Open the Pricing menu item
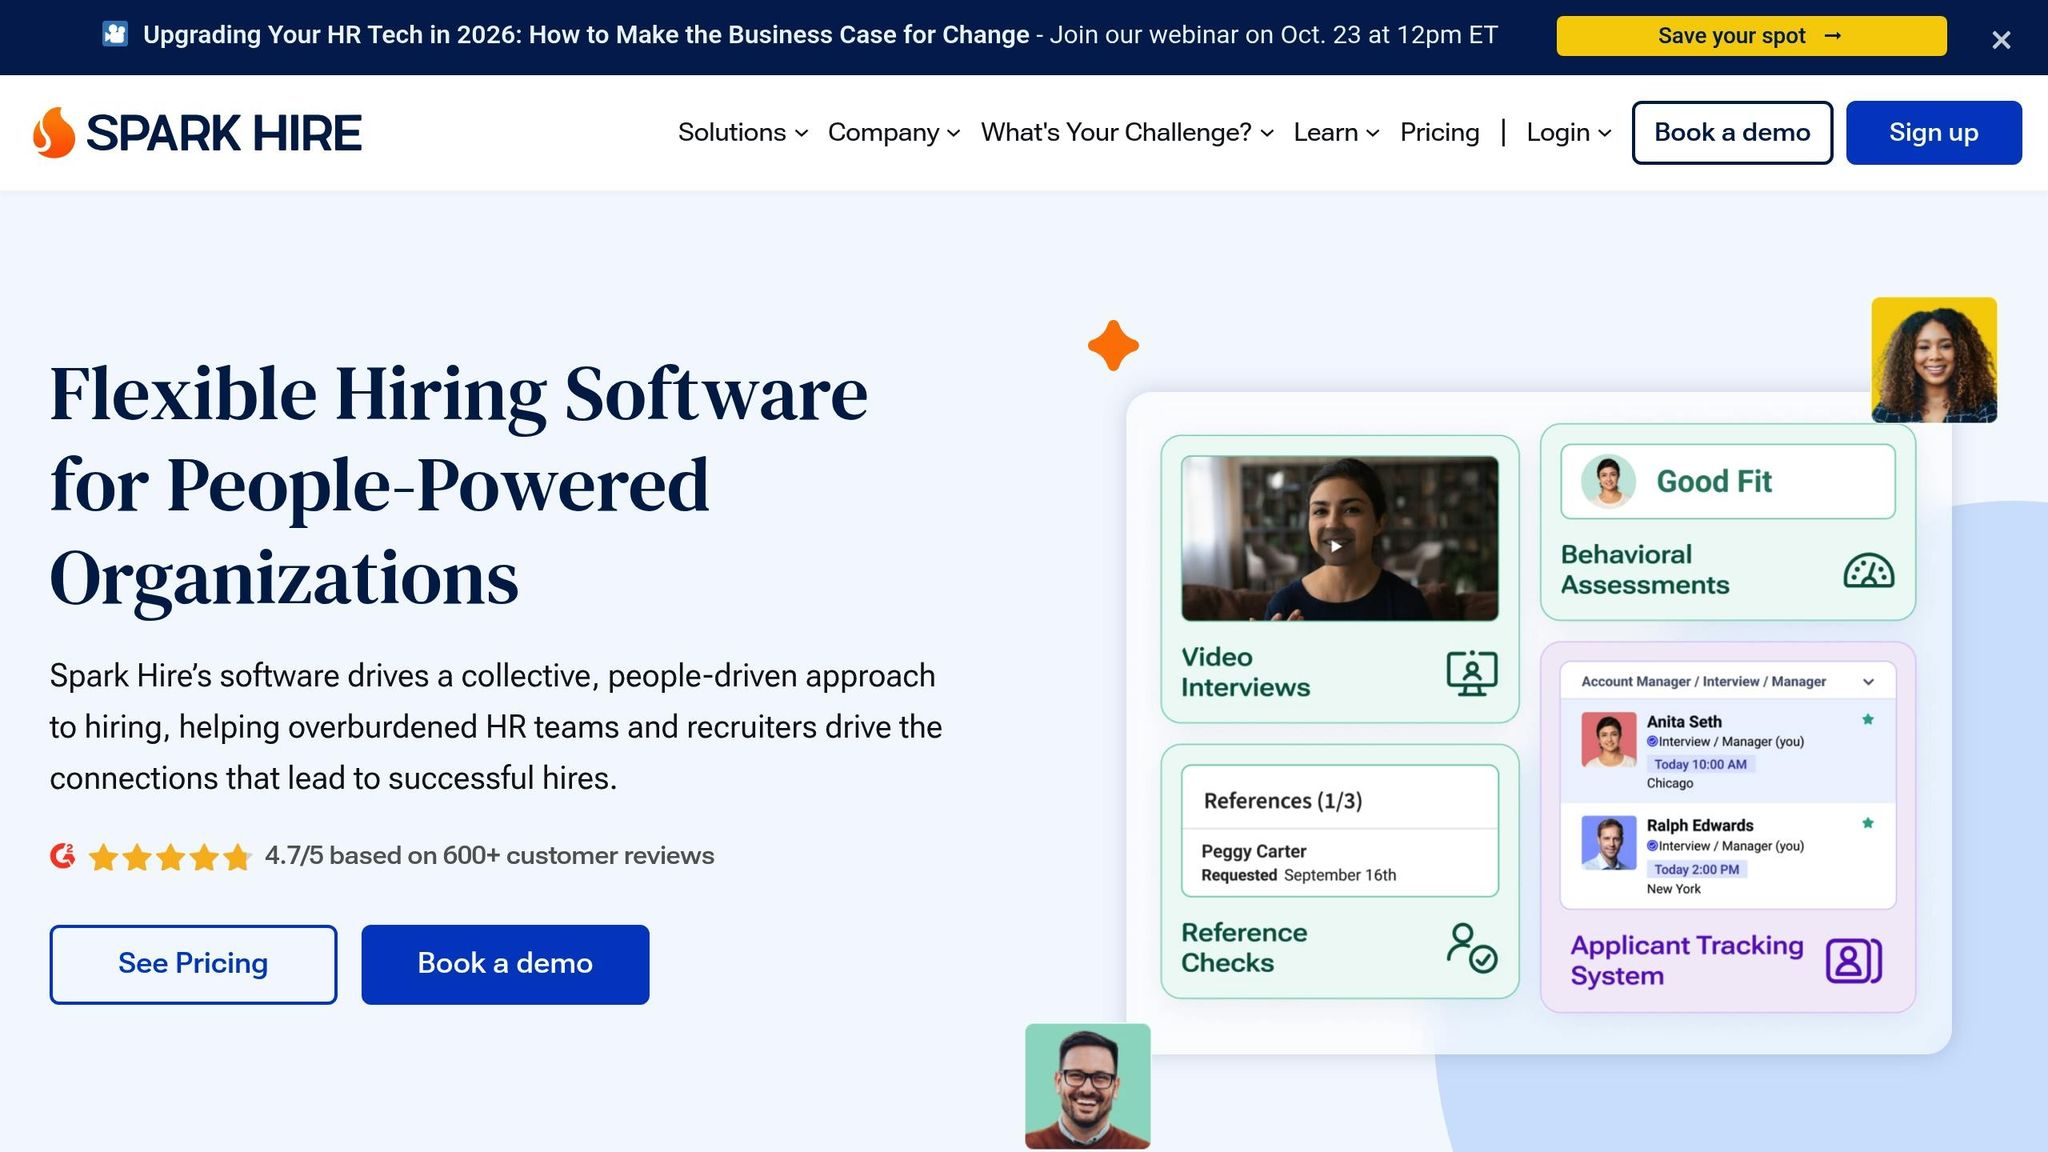This screenshot has width=2048, height=1152. pos(1440,132)
